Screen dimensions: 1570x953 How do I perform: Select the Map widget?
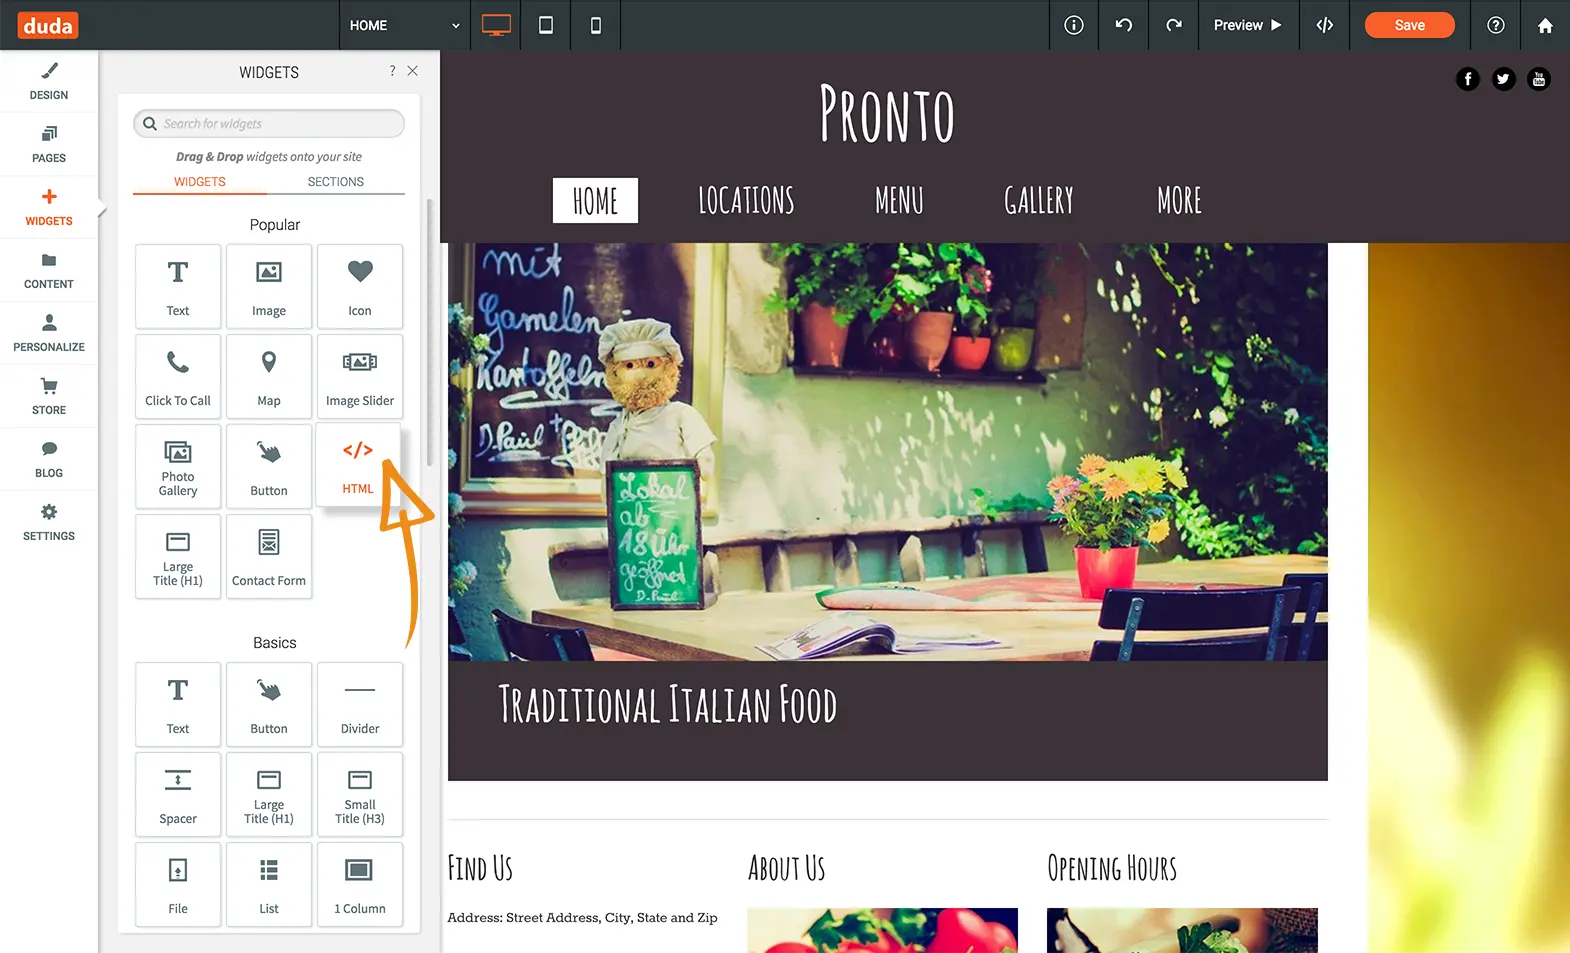(269, 376)
